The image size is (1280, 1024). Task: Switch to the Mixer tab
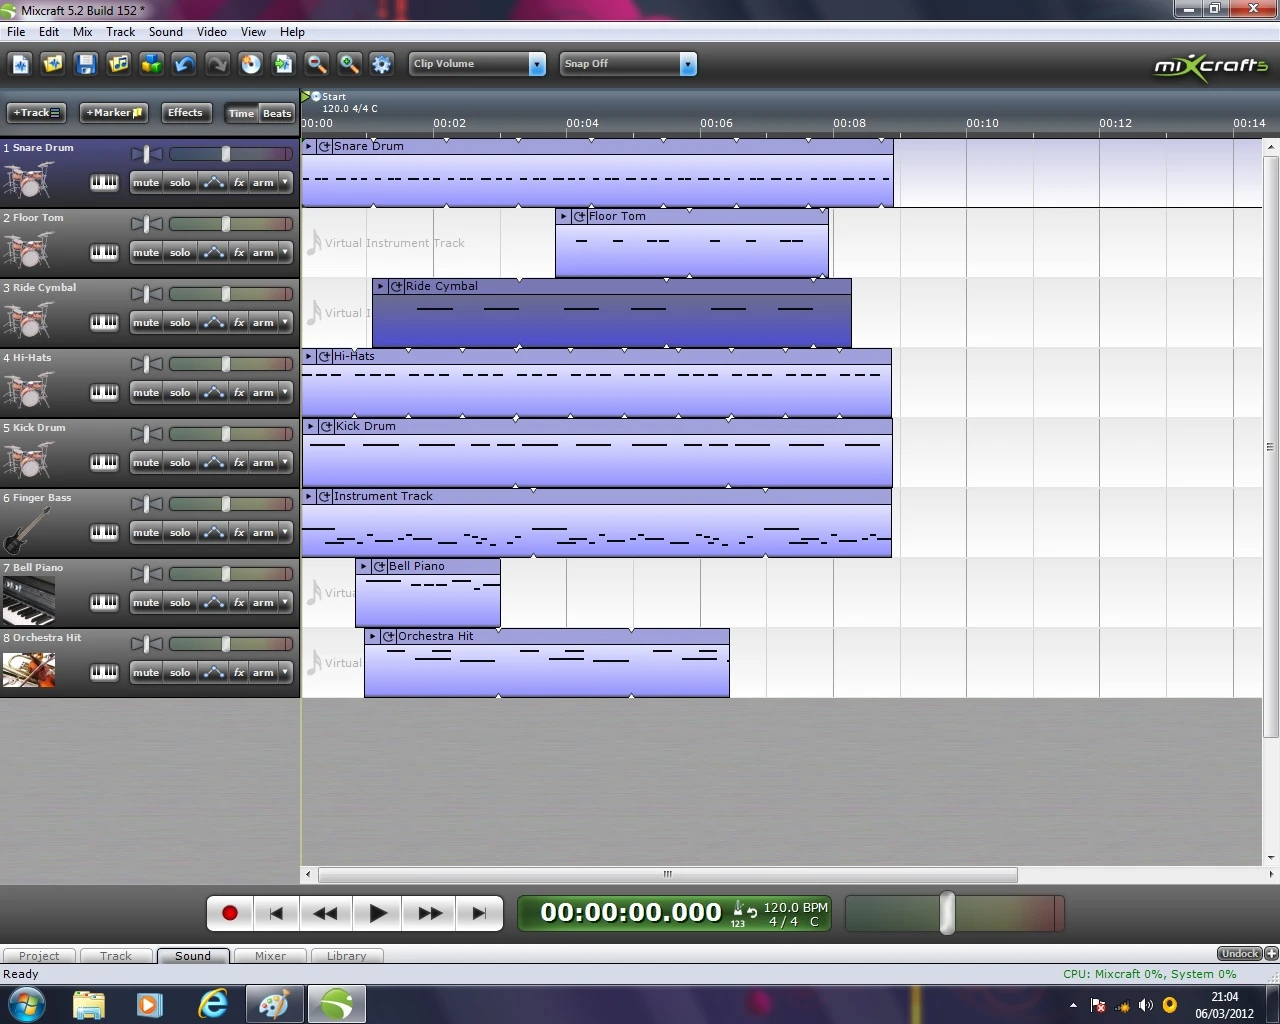click(270, 956)
